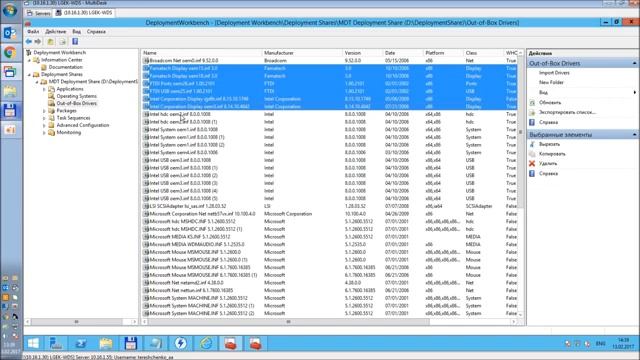Expand the Advanced Configuration tree node

pos(44,125)
